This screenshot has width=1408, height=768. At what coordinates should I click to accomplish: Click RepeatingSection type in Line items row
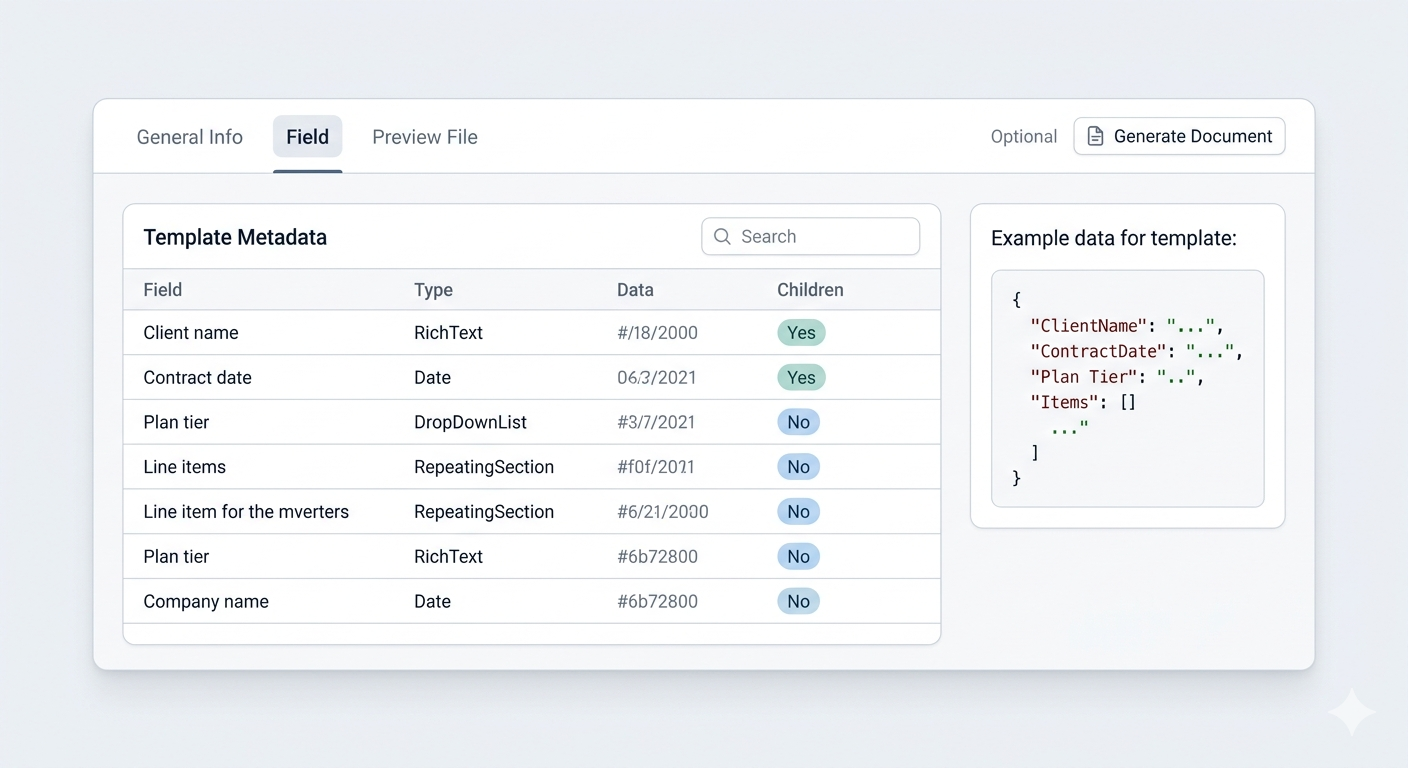coord(484,467)
